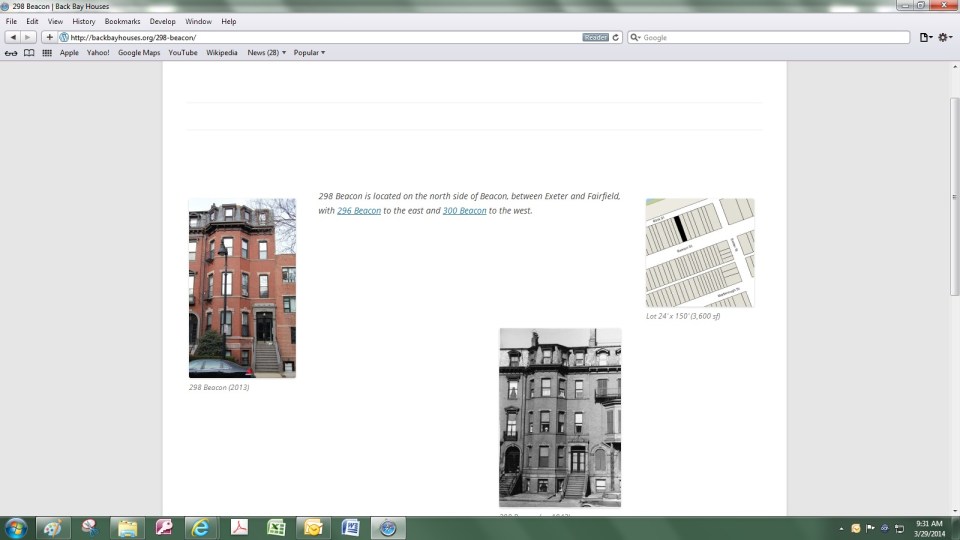Open the History menu
Screen dimensions: 960x540
click(x=84, y=21)
